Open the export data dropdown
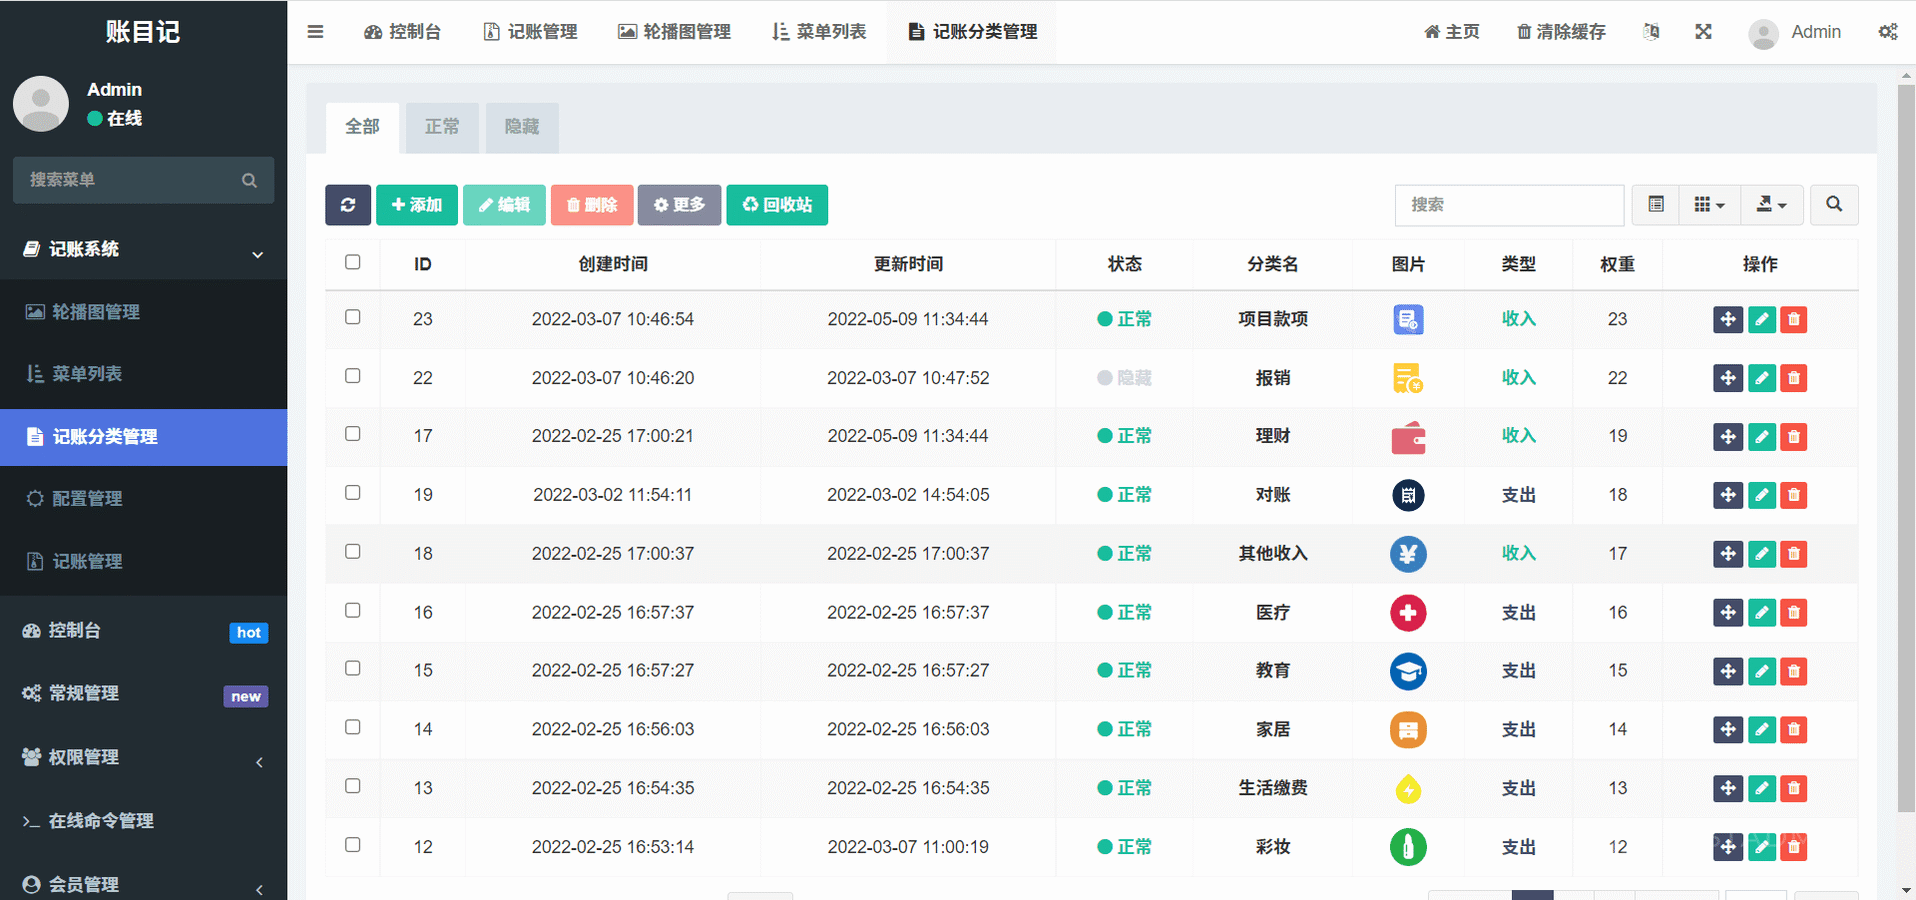The image size is (1916, 900). [1770, 205]
